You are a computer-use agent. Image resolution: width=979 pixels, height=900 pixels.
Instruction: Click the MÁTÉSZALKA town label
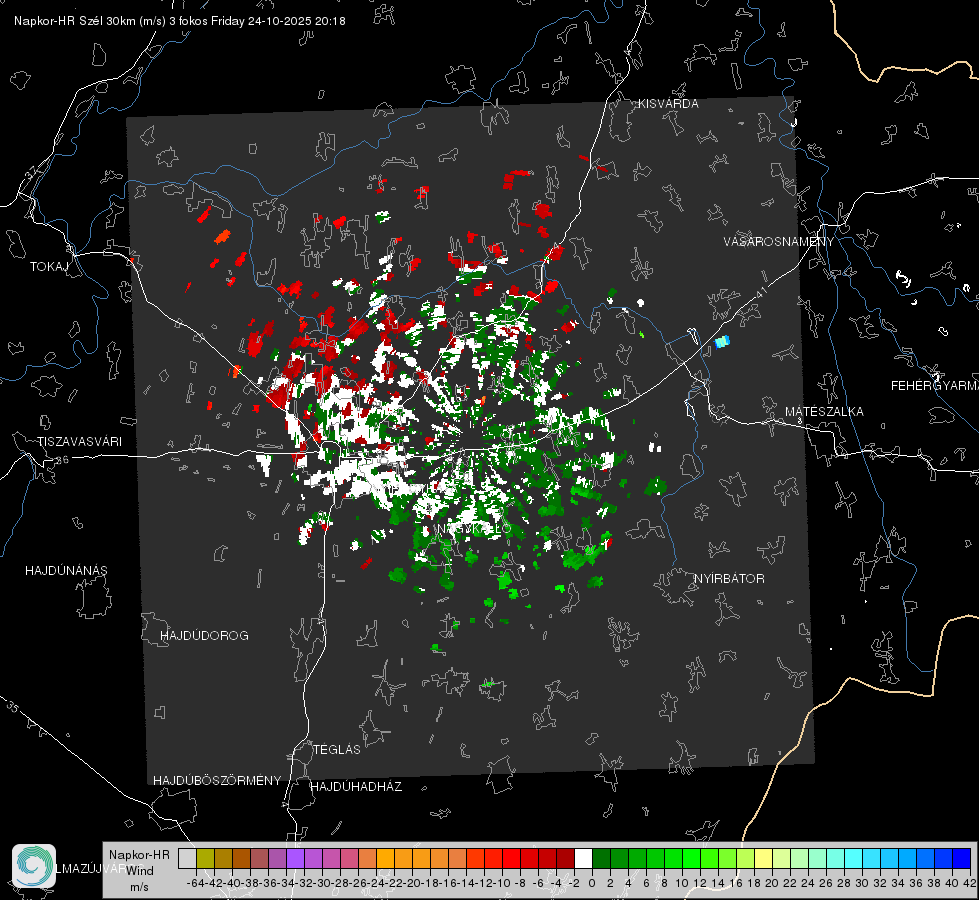click(824, 411)
